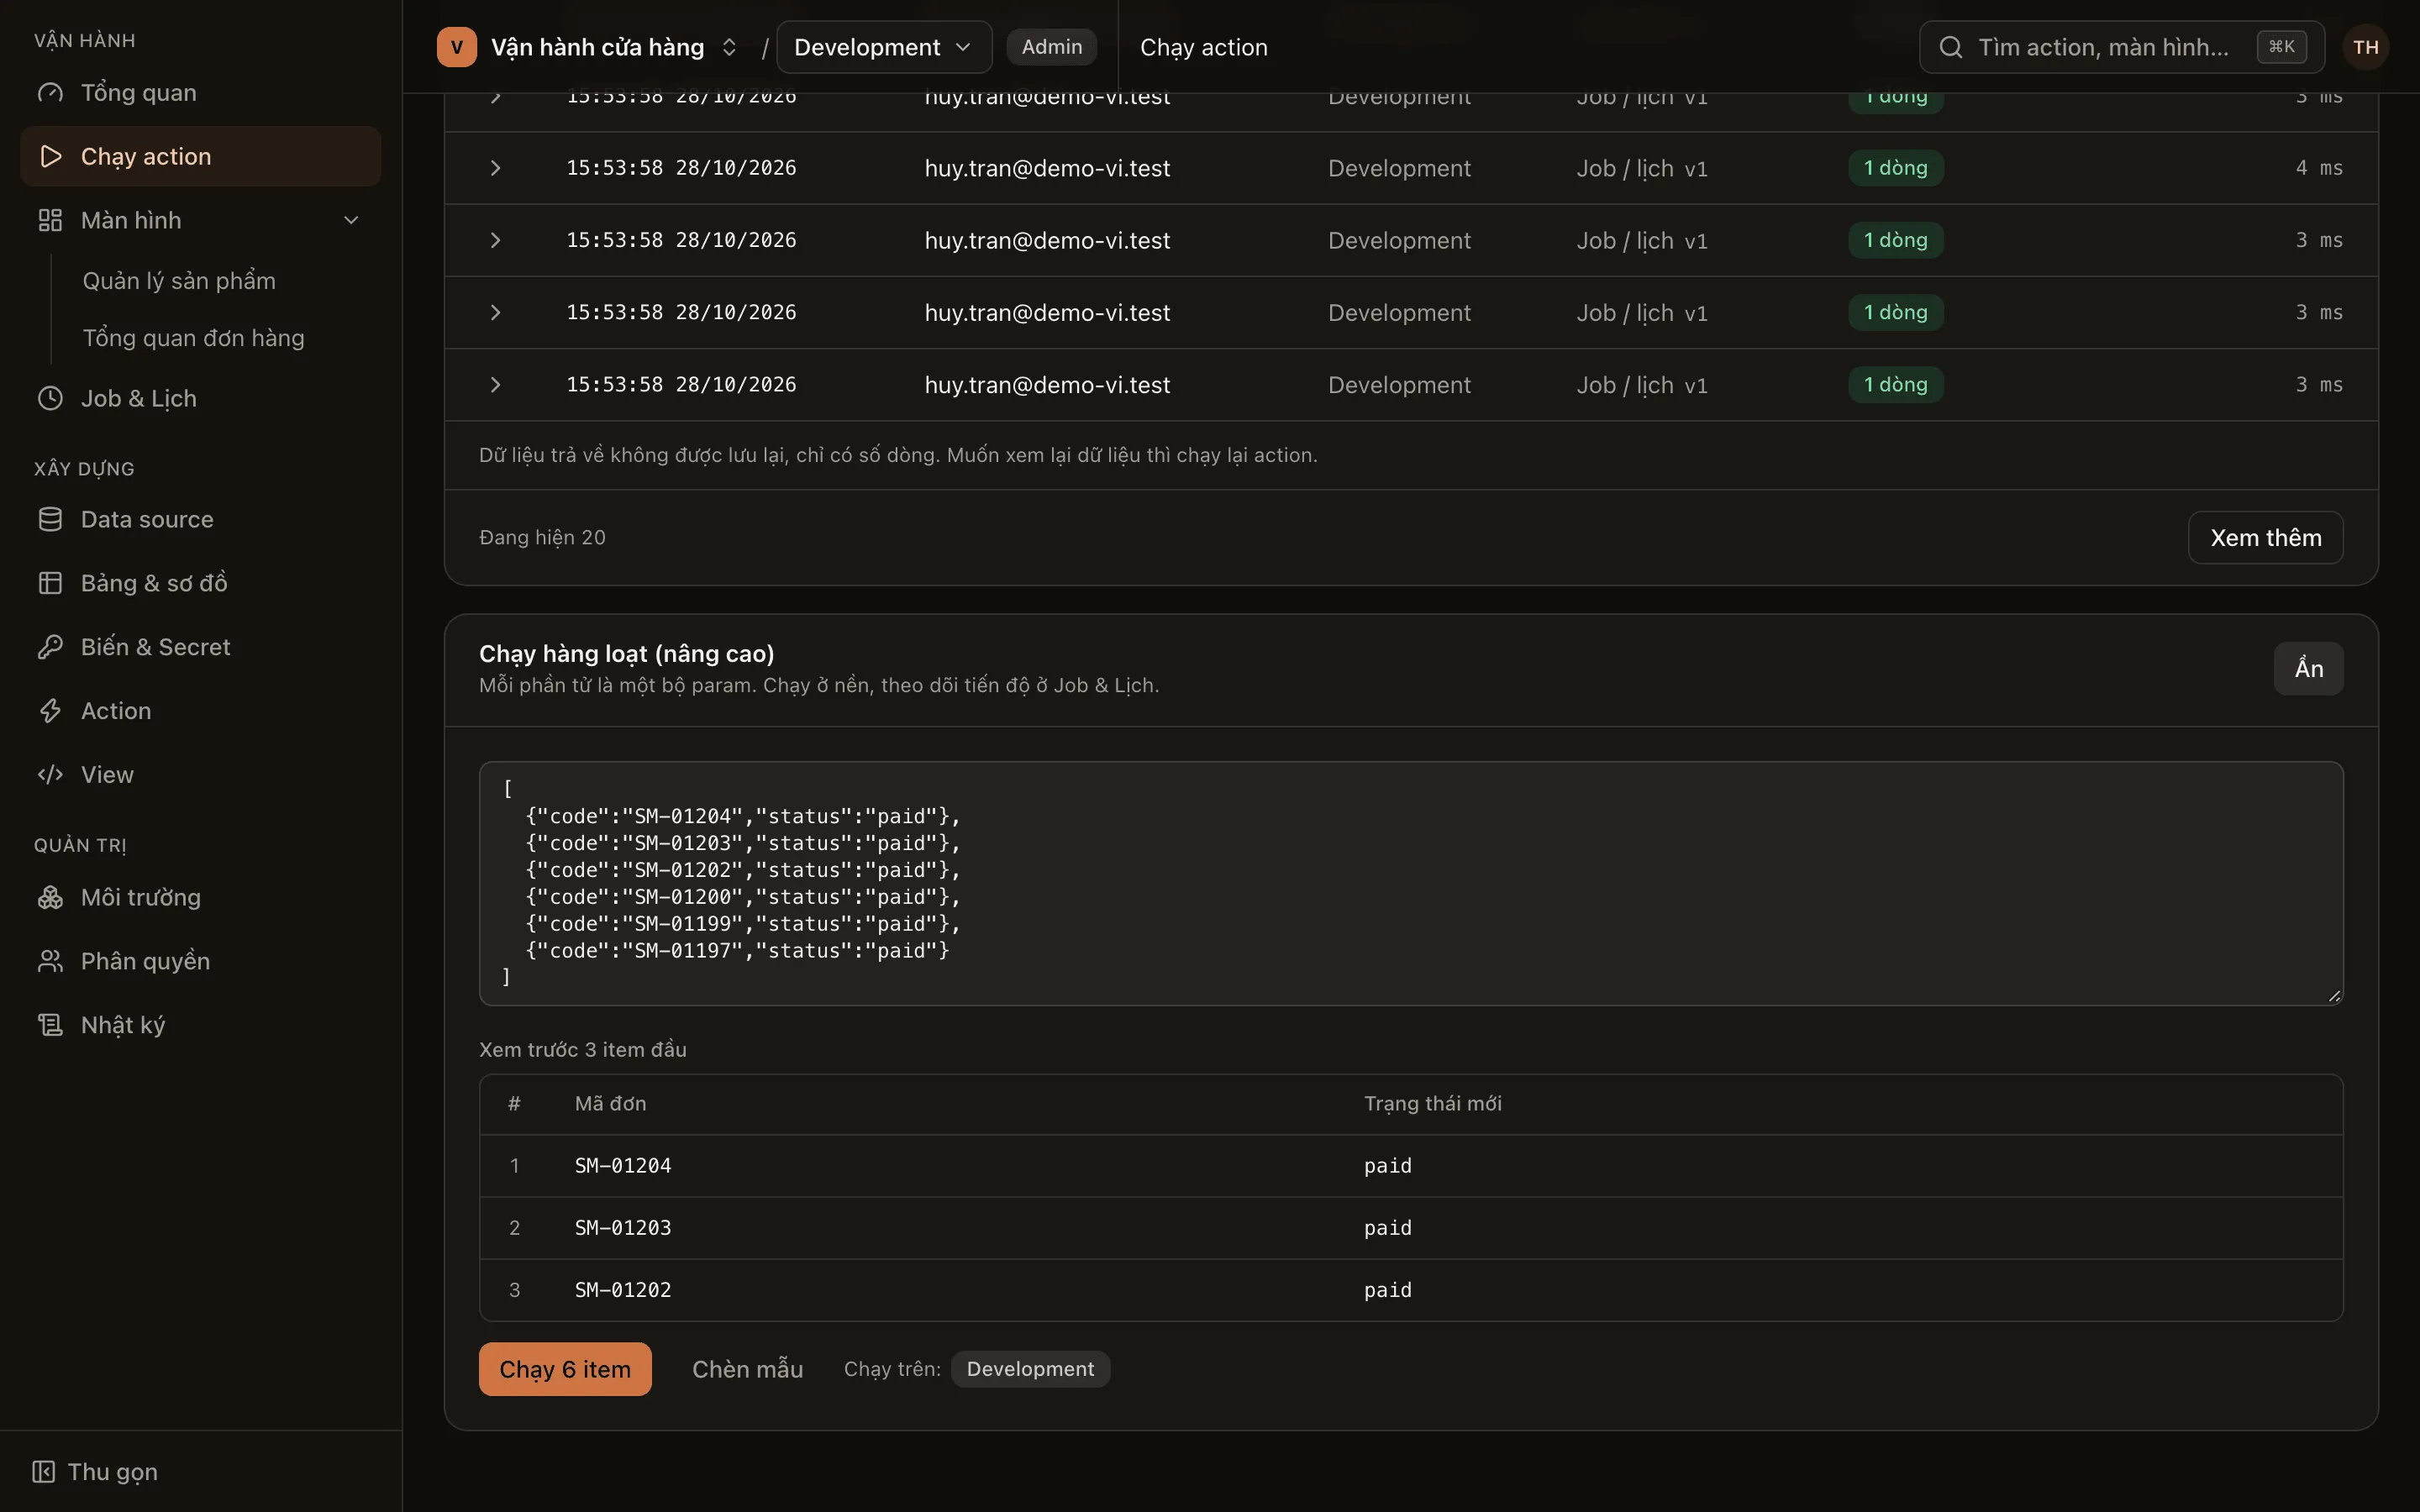Click into the JSON params textarea
This screenshot has width=2420, height=1512.
[x=1411, y=884]
